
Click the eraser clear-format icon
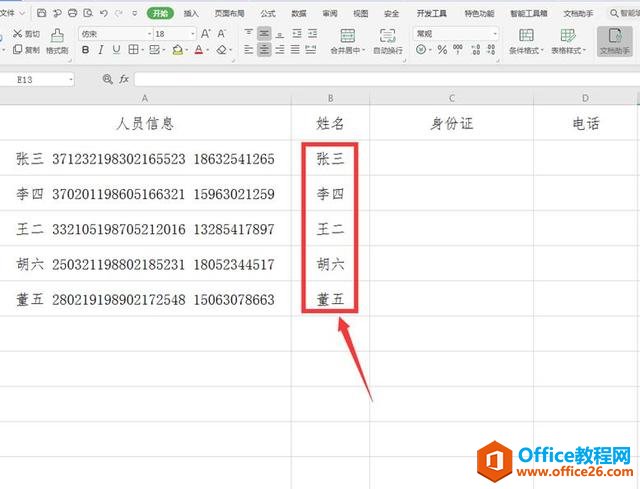pos(222,50)
